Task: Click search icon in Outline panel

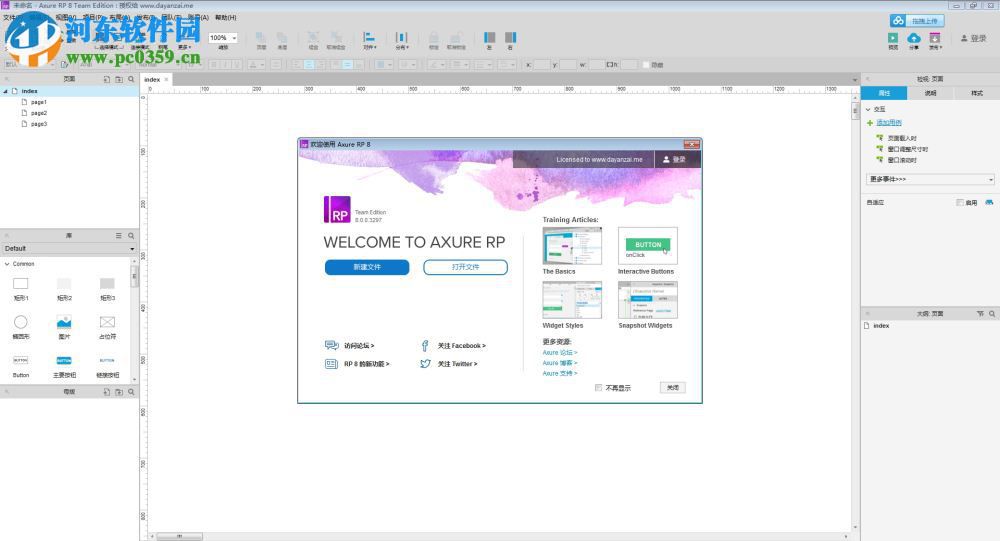Action: click(992, 314)
